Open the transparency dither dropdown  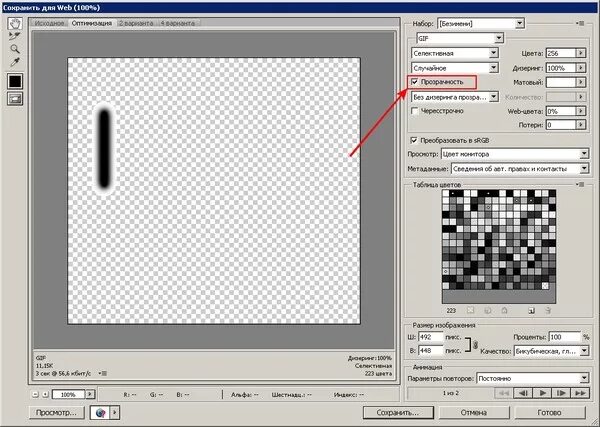point(455,97)
